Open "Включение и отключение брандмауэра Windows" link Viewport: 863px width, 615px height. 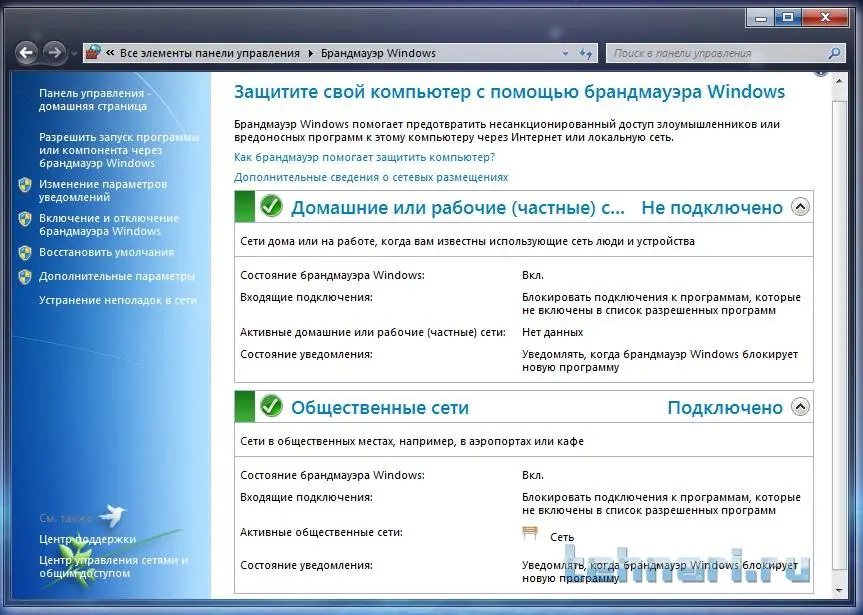tap(109, 225)
